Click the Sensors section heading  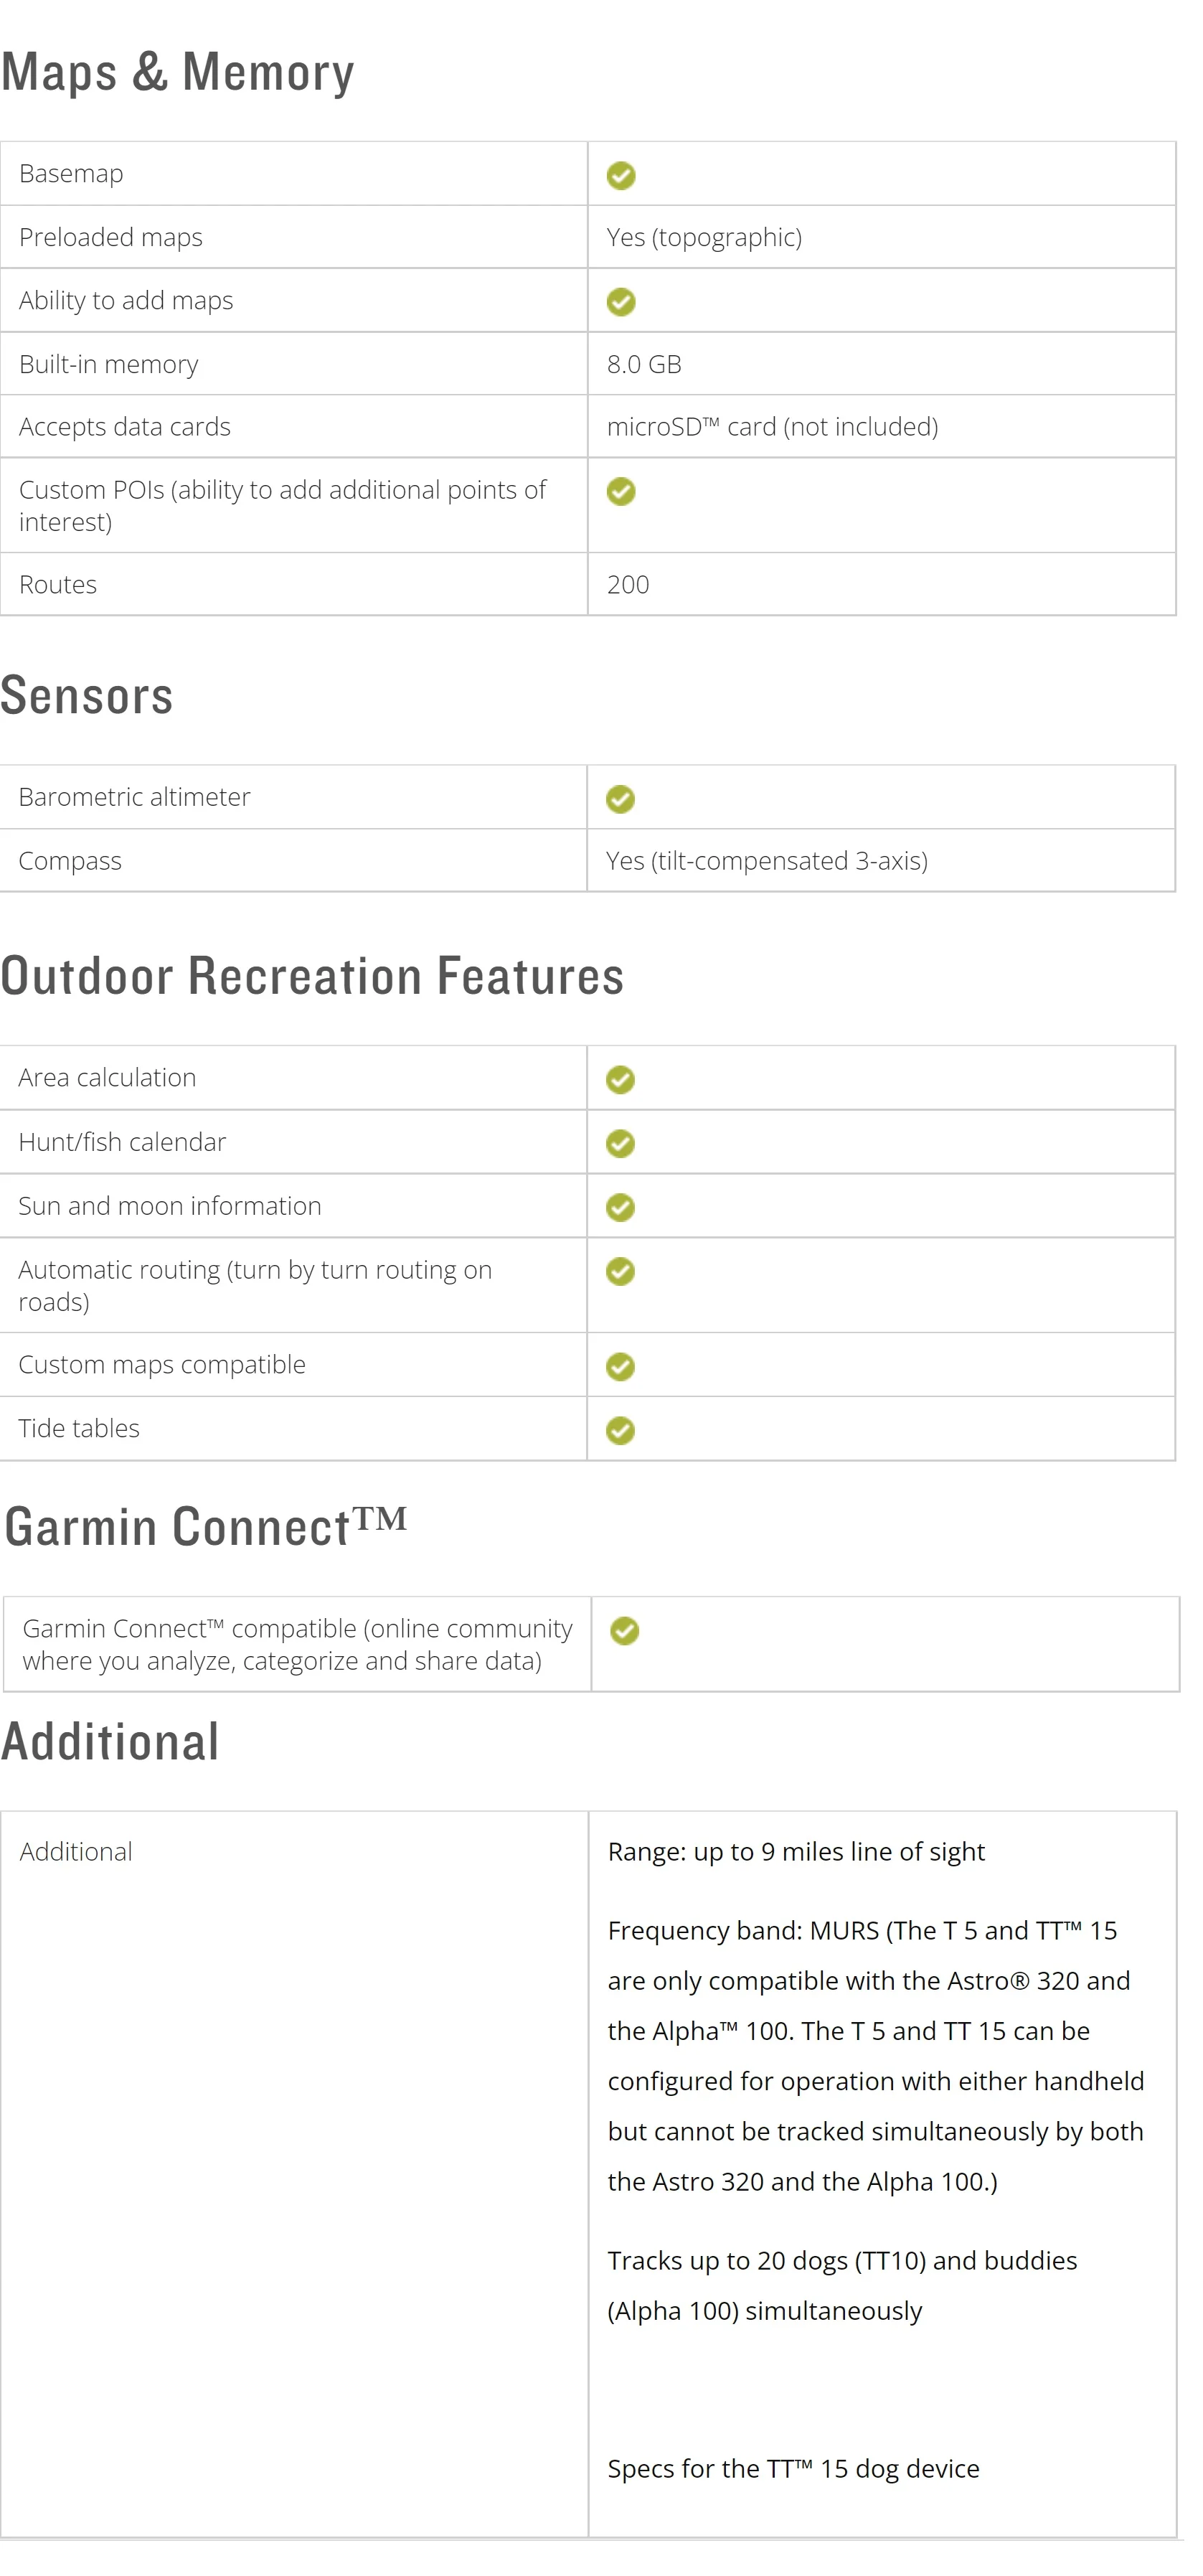point(87,695)
